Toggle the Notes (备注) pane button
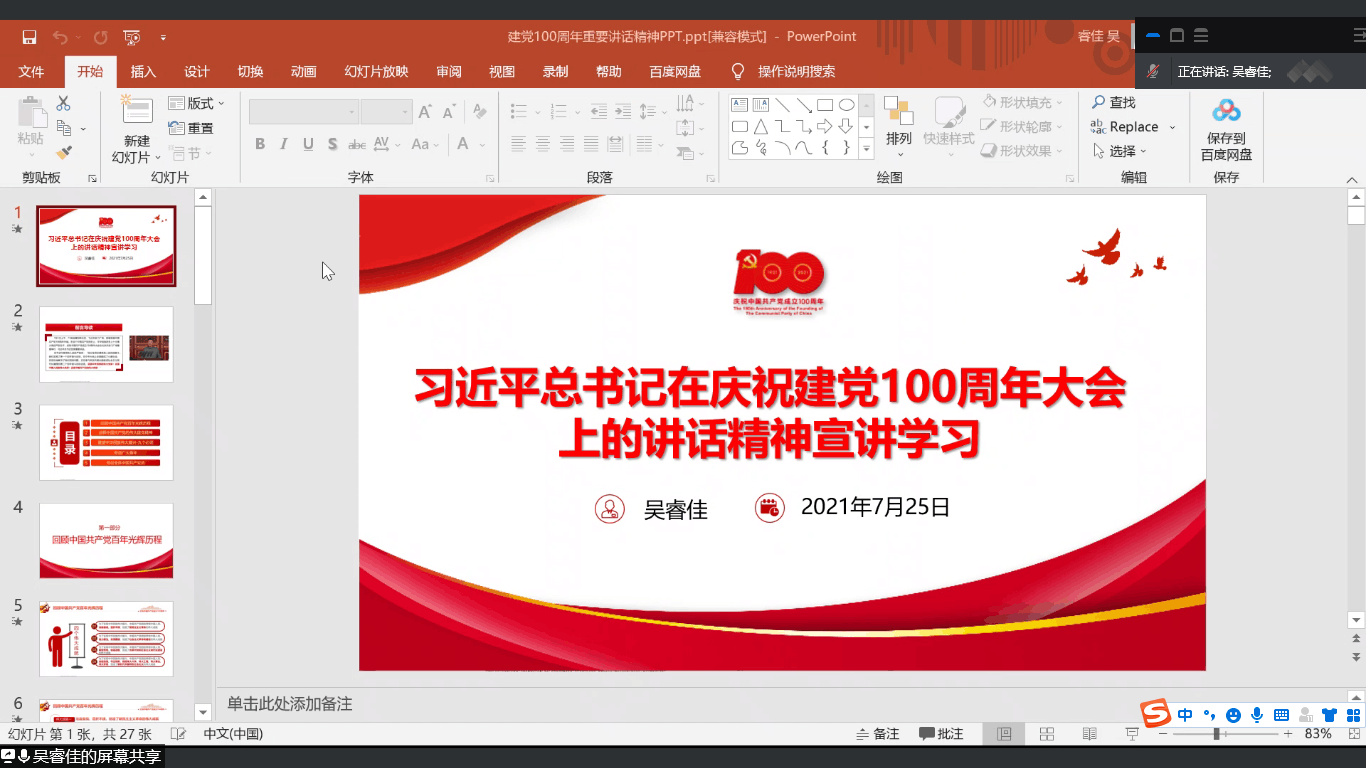The image size is (1366, 768). point(878,734)
